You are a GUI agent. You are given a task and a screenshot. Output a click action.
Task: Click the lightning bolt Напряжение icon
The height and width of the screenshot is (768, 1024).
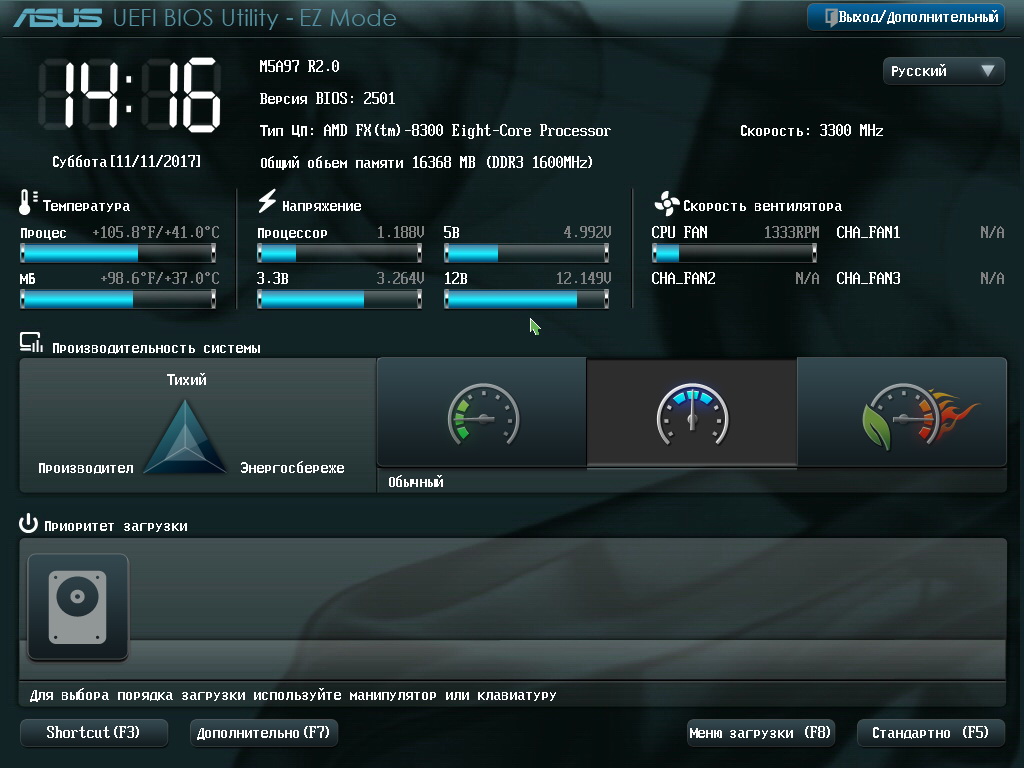pyautogui.click(x=266, y=201)
